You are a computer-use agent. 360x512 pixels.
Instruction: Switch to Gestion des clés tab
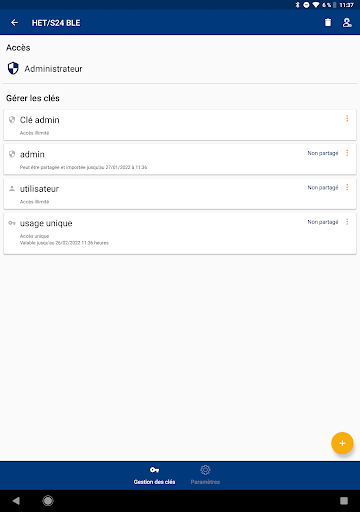point(154,475)
